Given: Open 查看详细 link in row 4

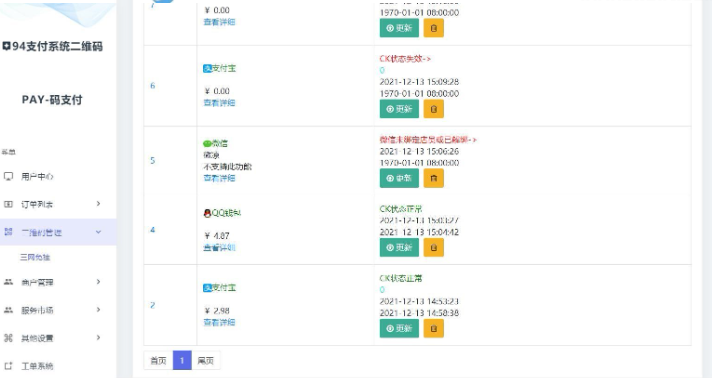Looking at the screenshot, I should 219,248.
